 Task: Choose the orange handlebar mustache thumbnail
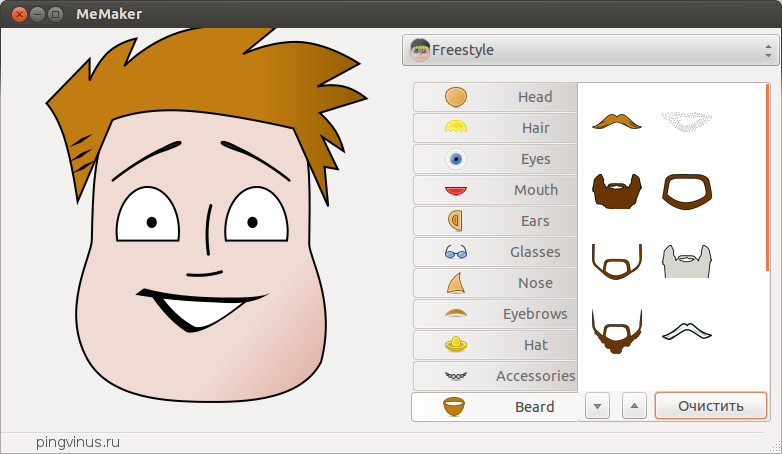(x=617, y=121)
